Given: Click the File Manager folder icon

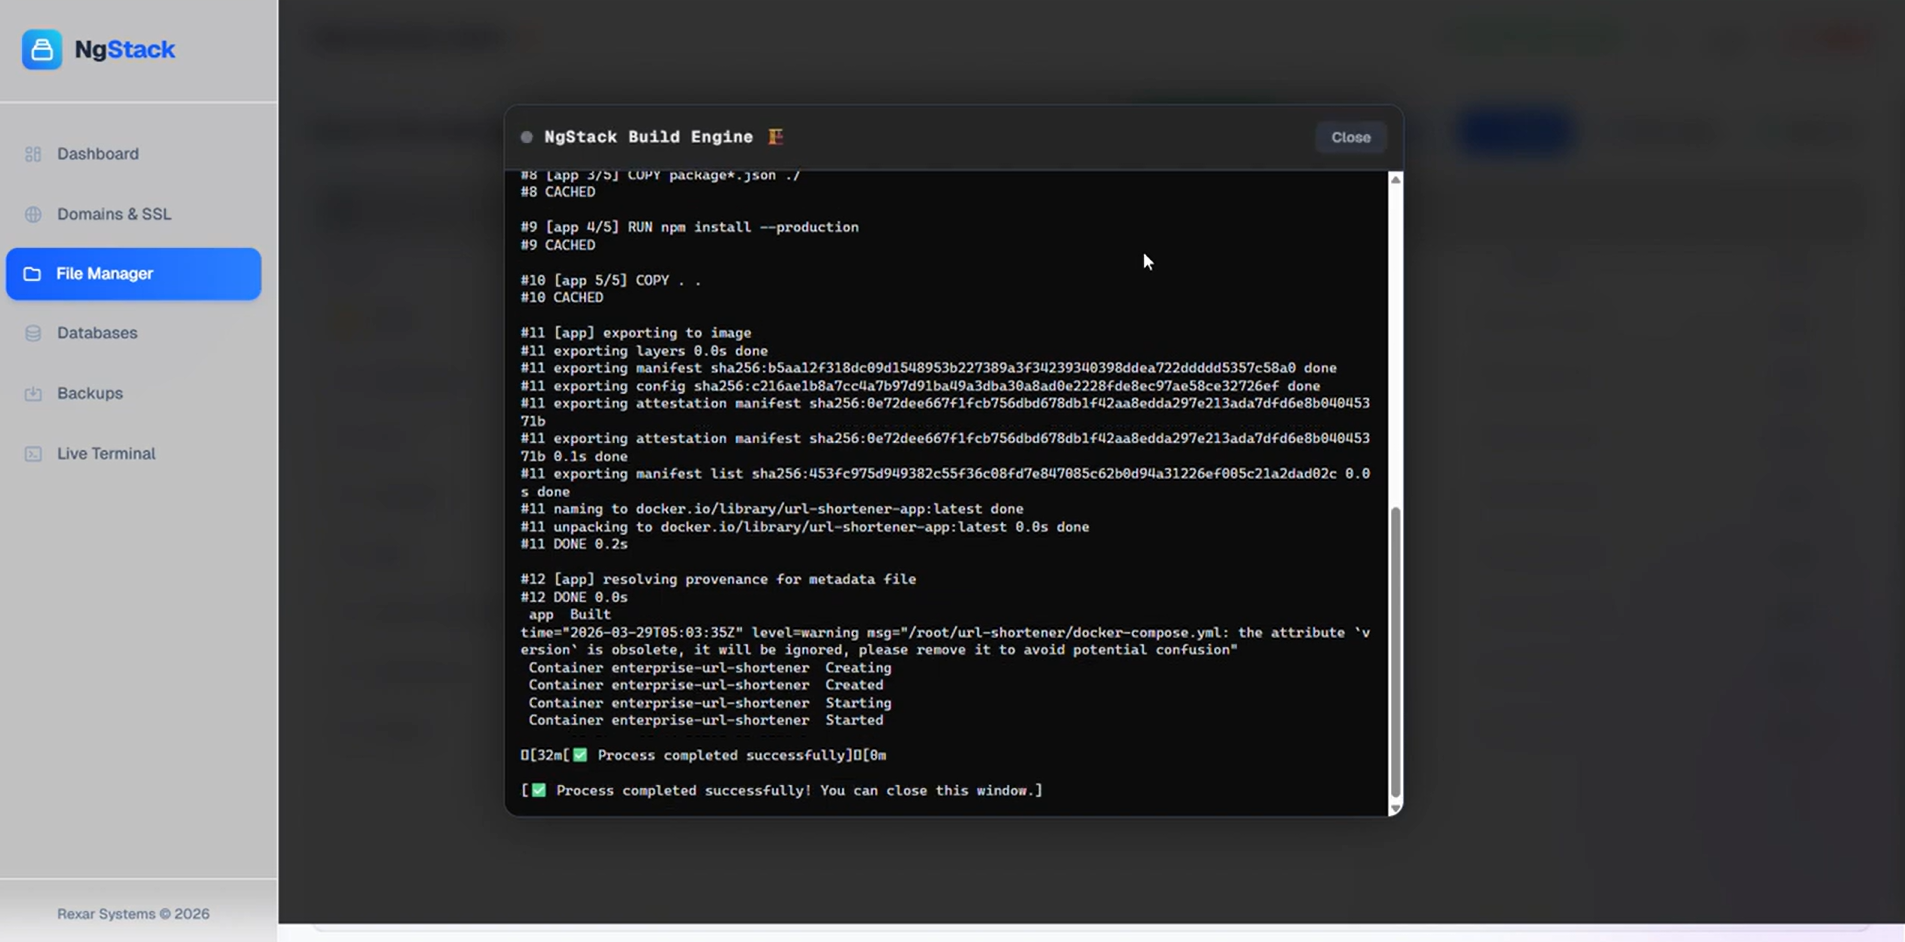Looking at the screenshot, I should [x=32, y=274].
